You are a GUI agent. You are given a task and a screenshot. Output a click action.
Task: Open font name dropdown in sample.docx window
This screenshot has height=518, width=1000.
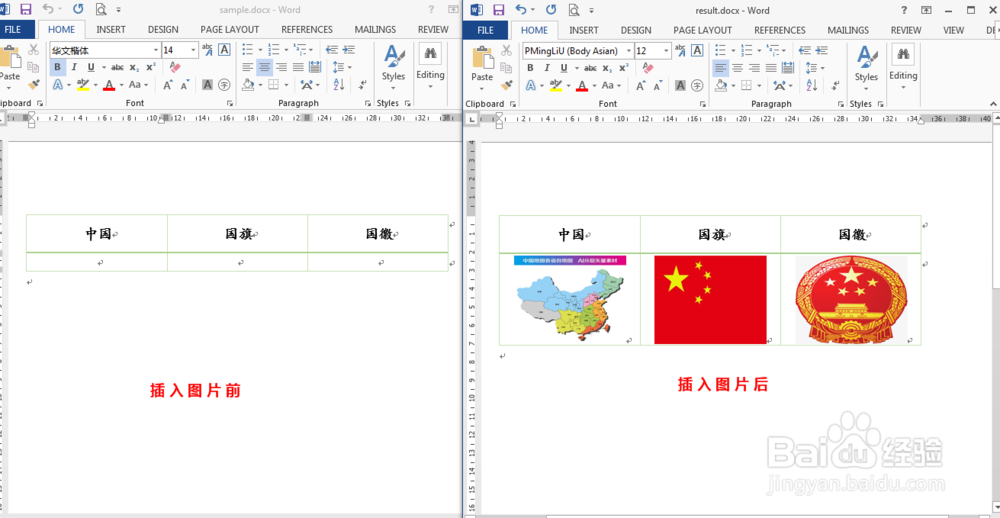(x=156, y=50)
